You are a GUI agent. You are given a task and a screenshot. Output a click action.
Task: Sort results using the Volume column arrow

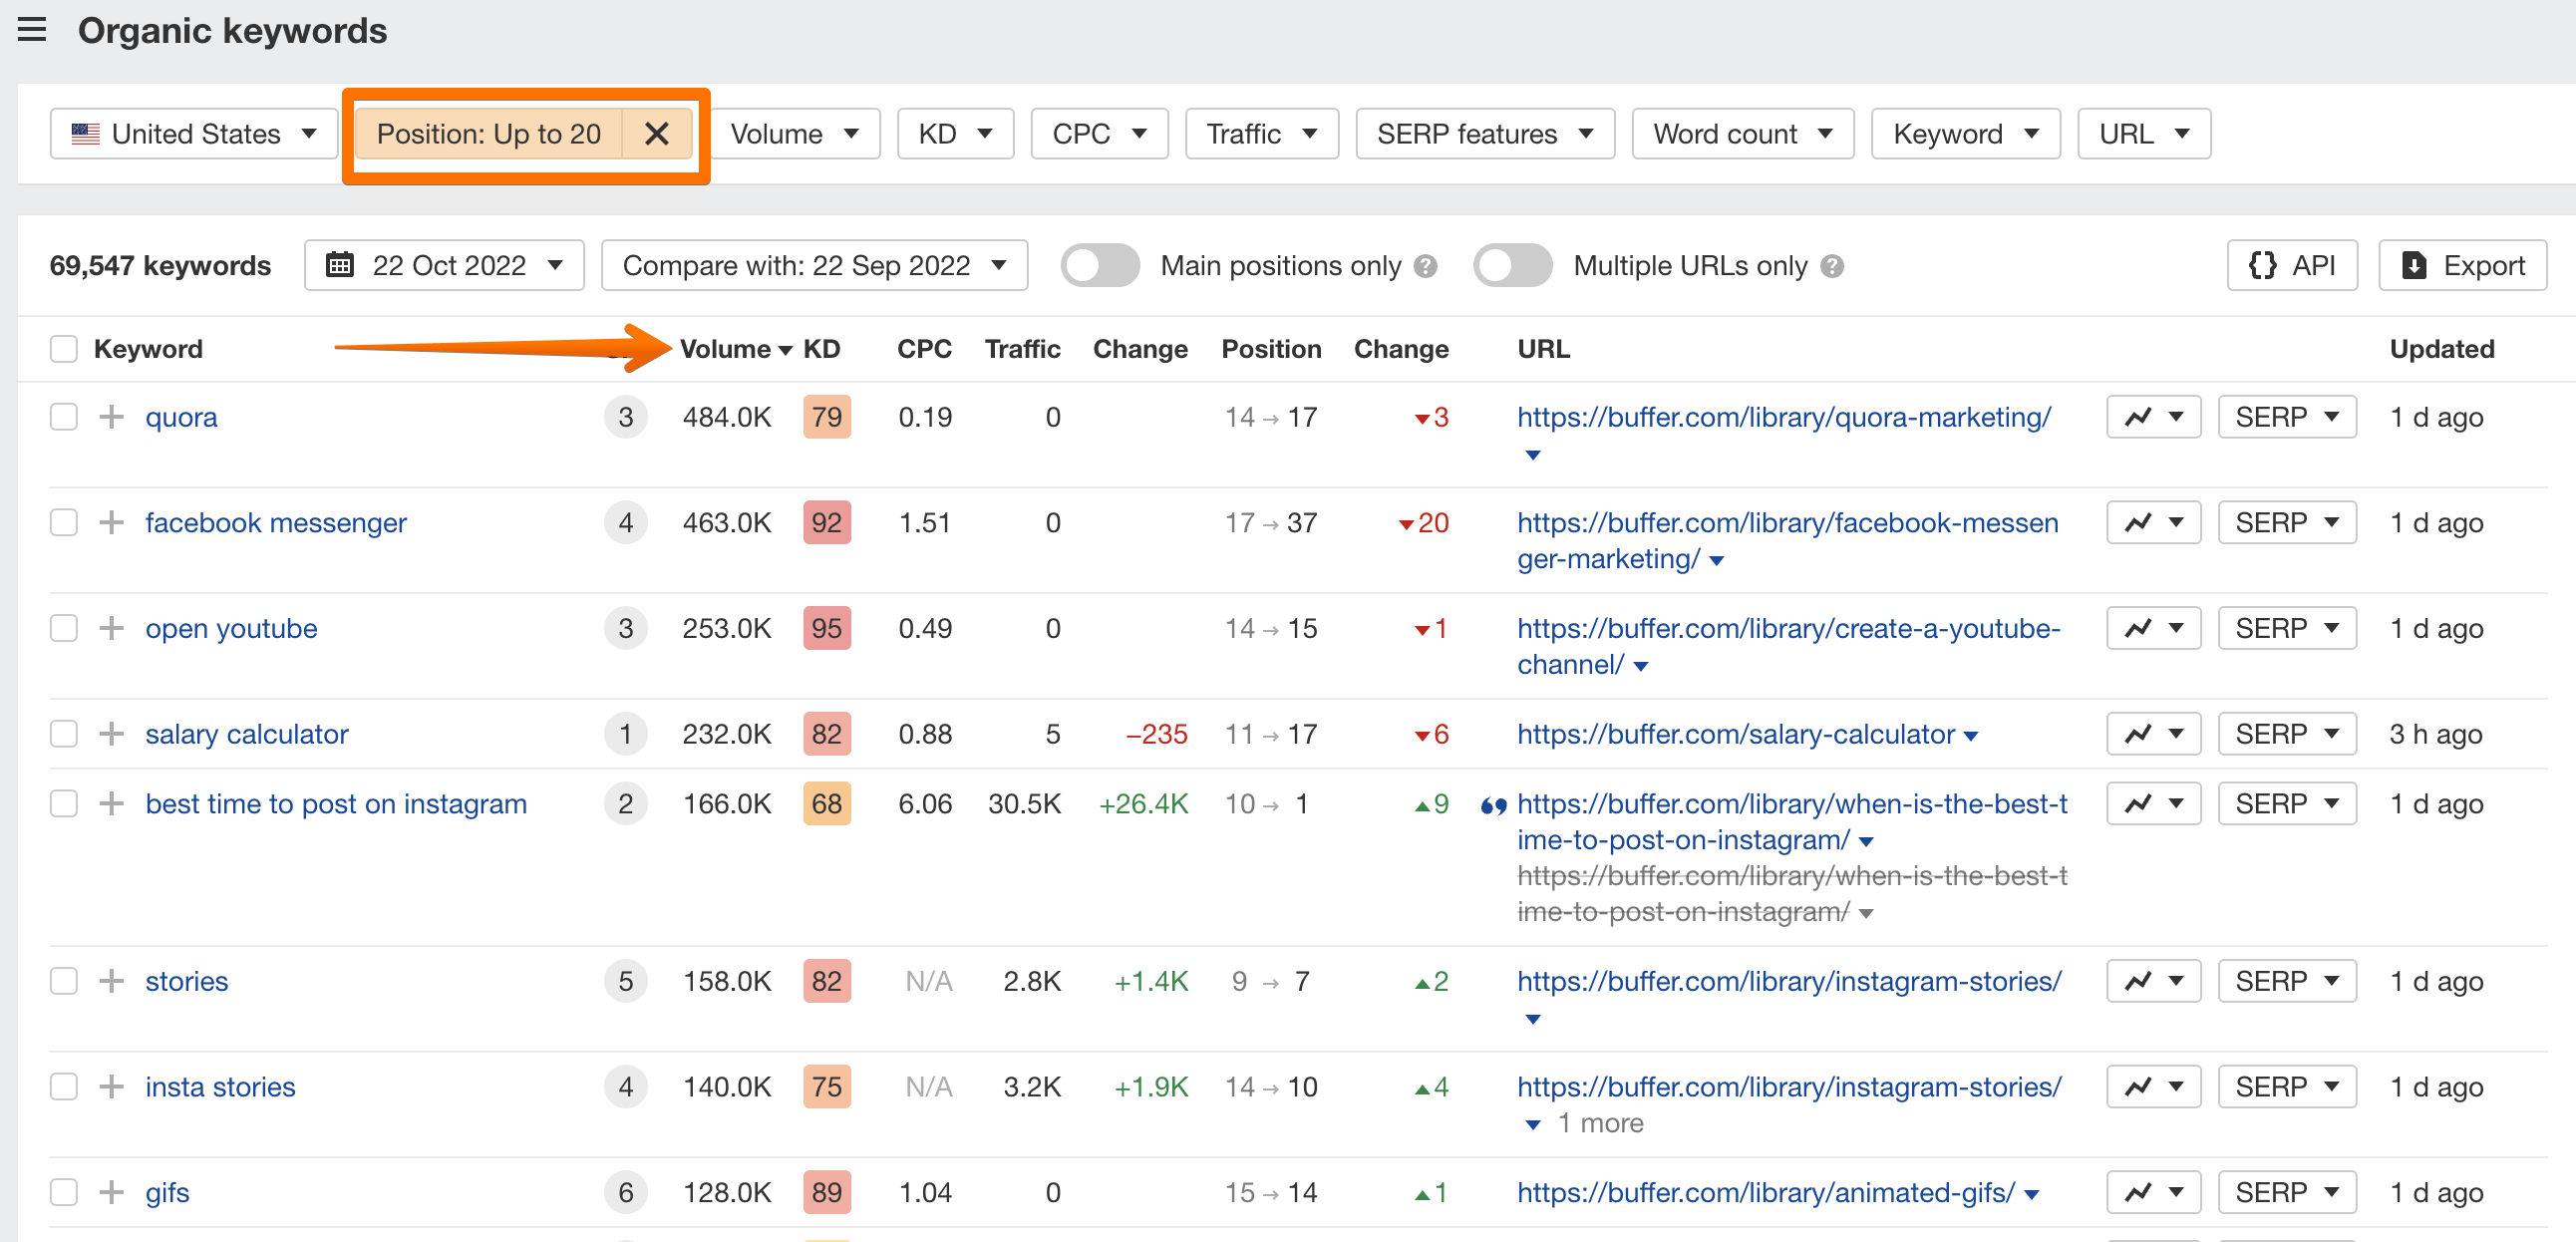pyautogui.click(x=785, y=349)
